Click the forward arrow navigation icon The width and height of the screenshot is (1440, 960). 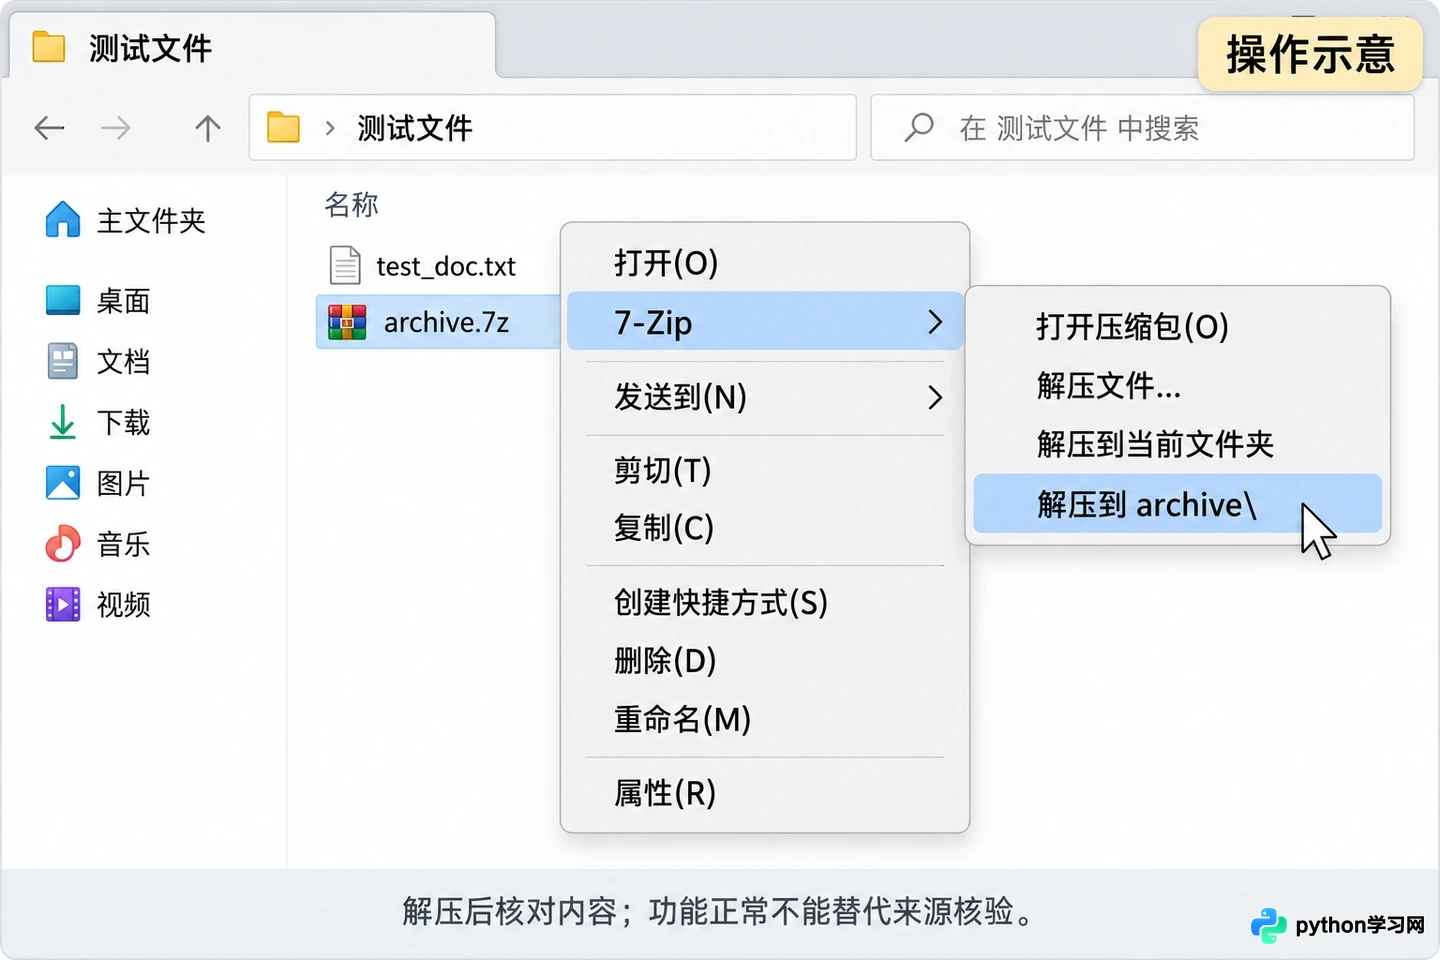pyautogui.click(x=116, y=128)
